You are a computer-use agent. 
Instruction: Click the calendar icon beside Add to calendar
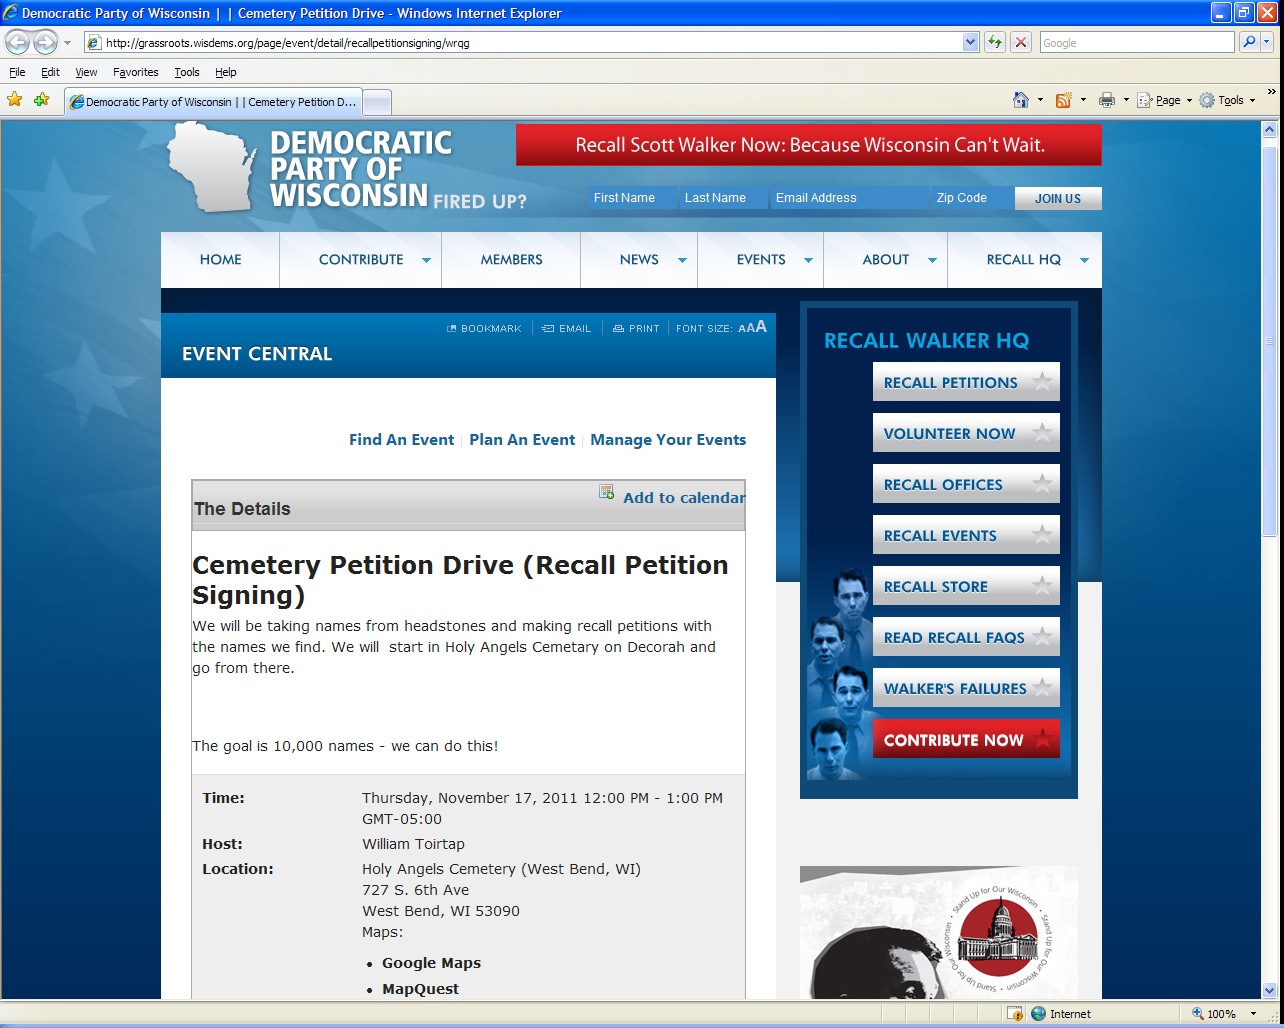(x=606, y=491)
